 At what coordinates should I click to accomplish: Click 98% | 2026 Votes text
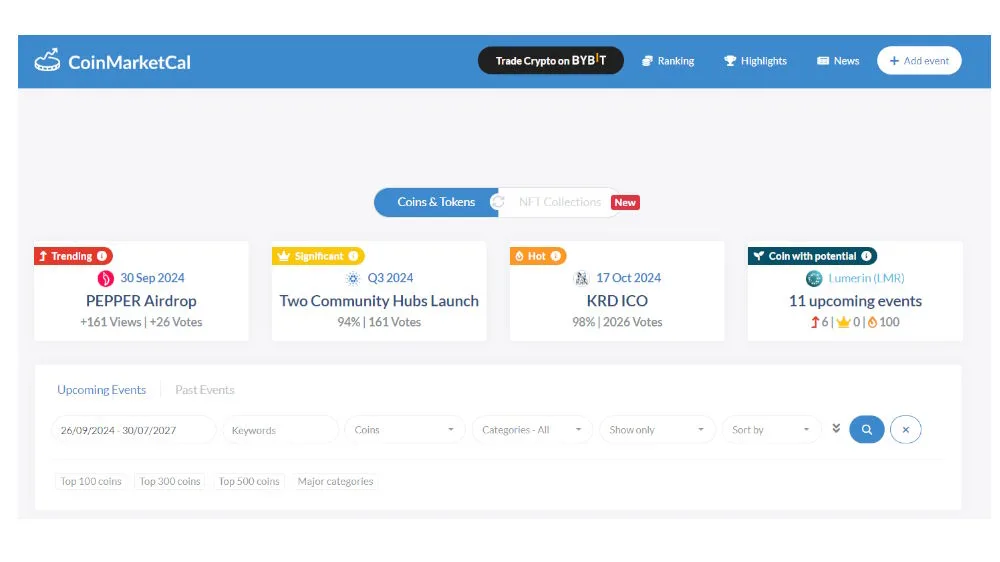(x=617, y=322)
